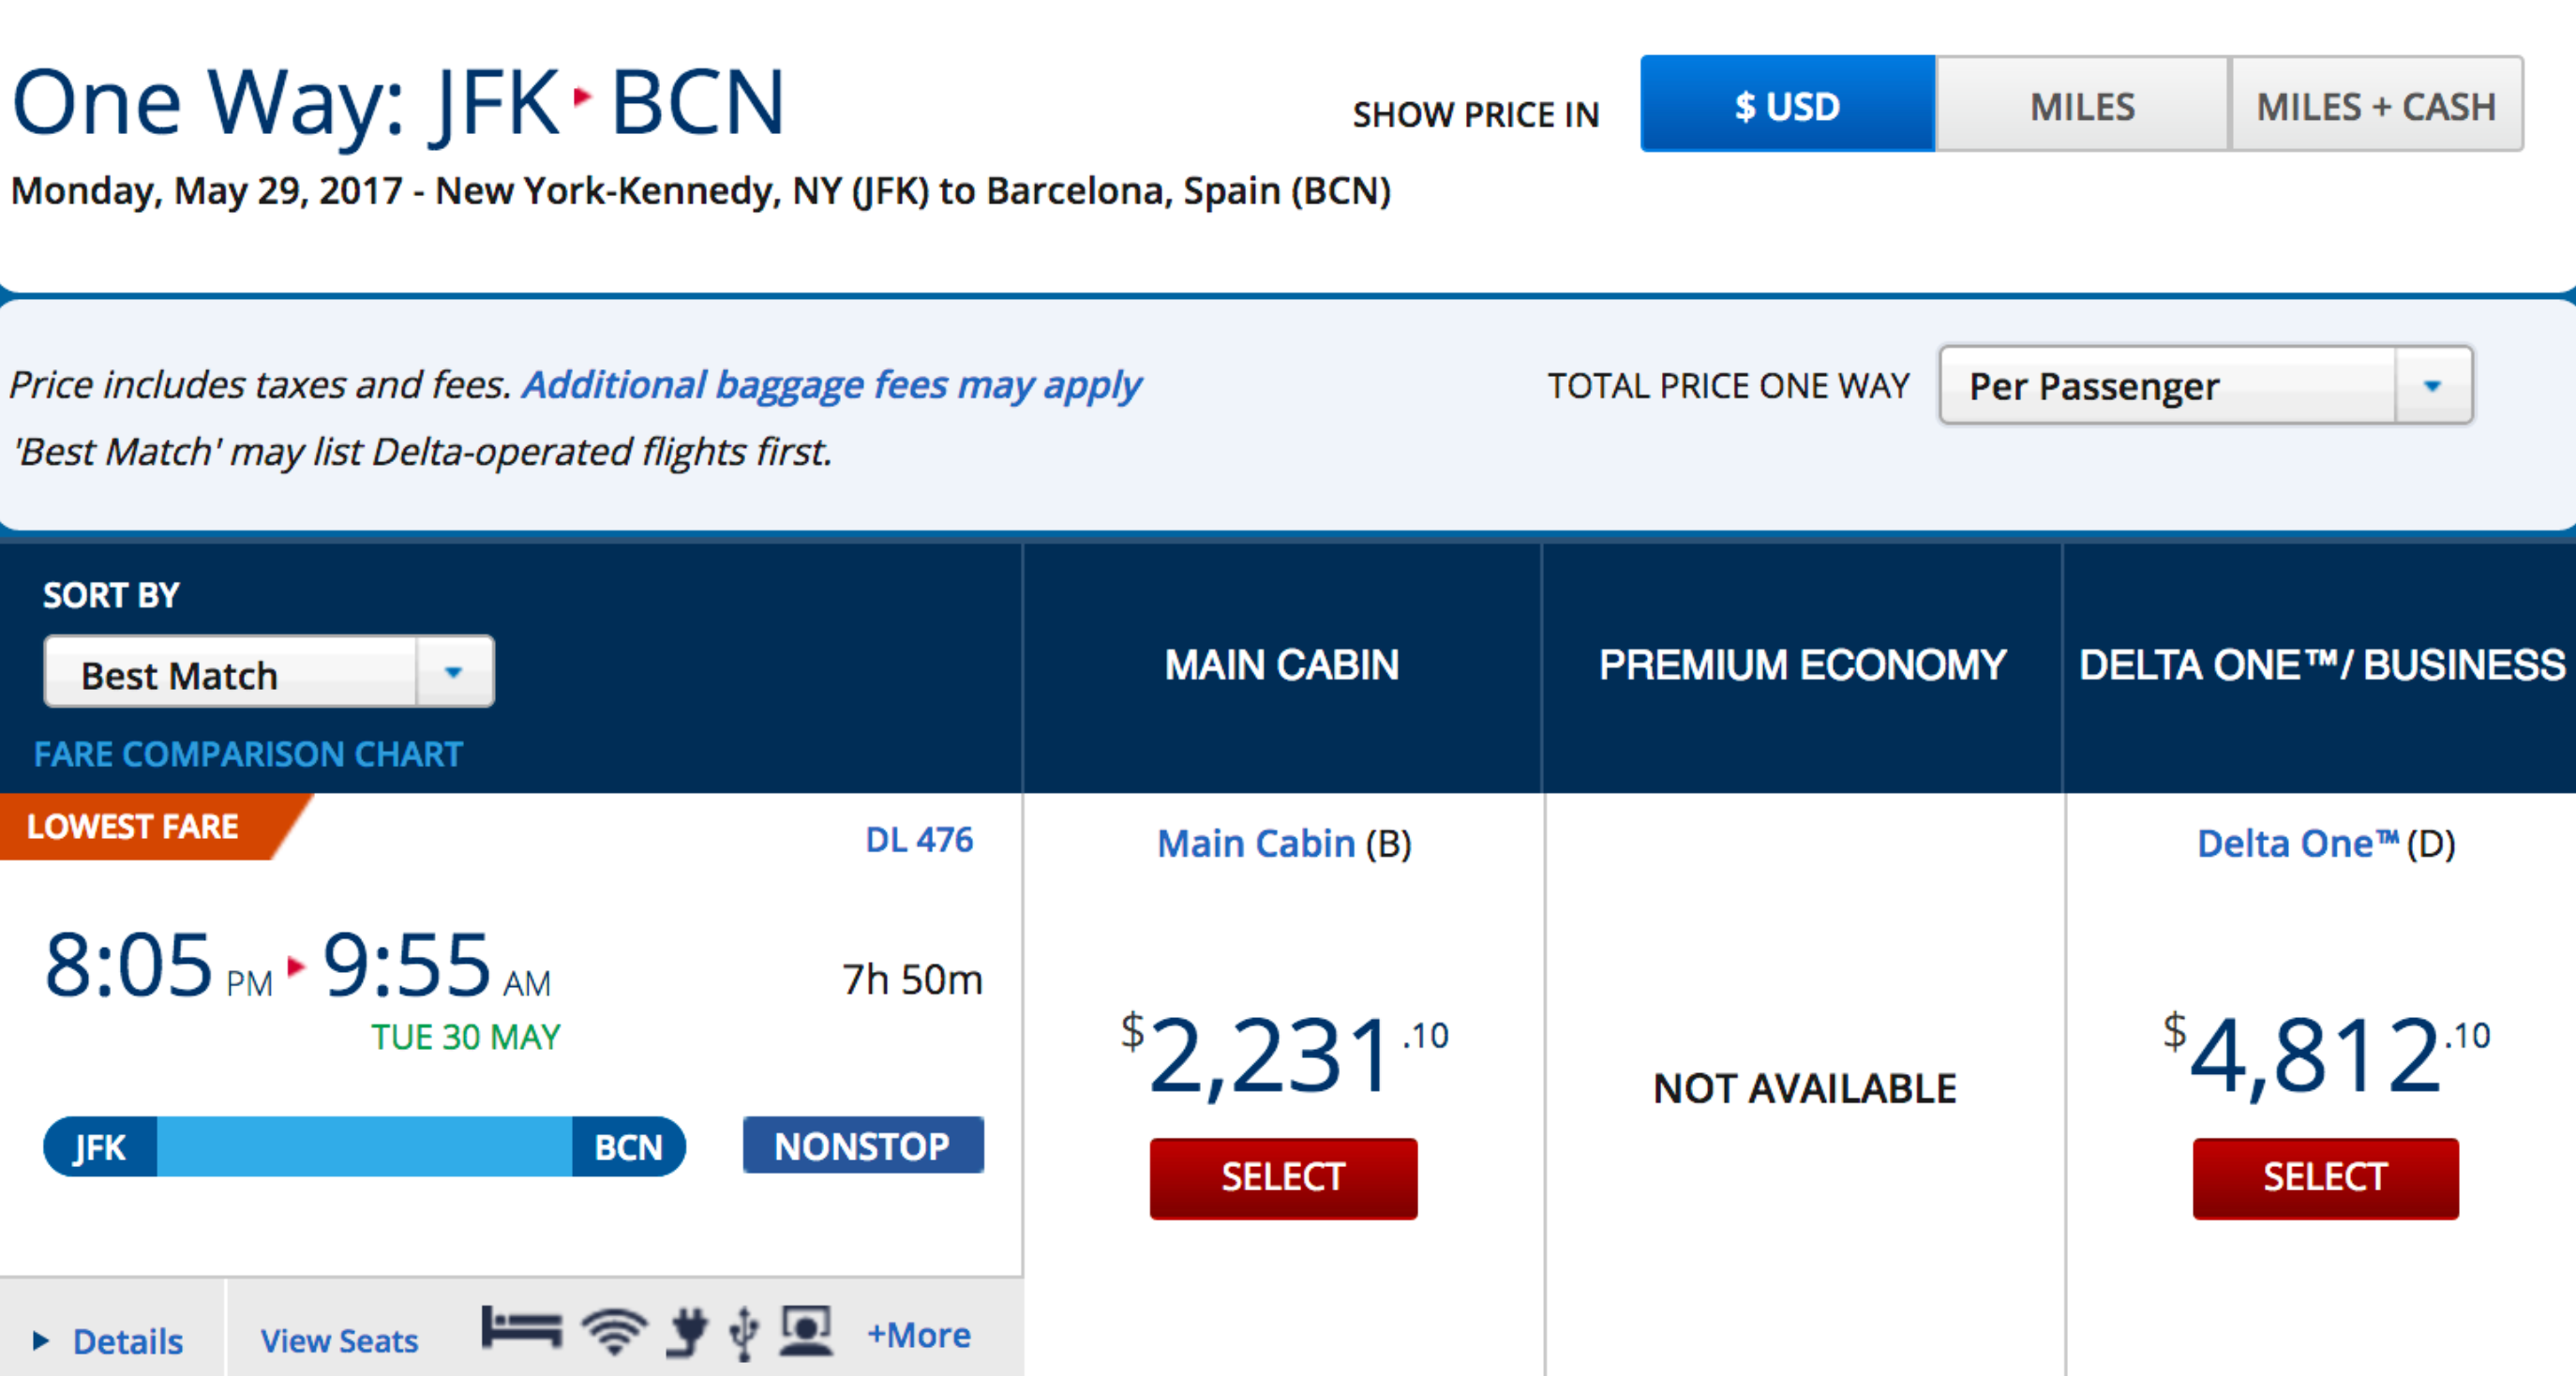This screenshot has width=2576, height=1376.
Task: Click the USB port amenity icon
Action: pyautogui.click(x=744, y=1334)
